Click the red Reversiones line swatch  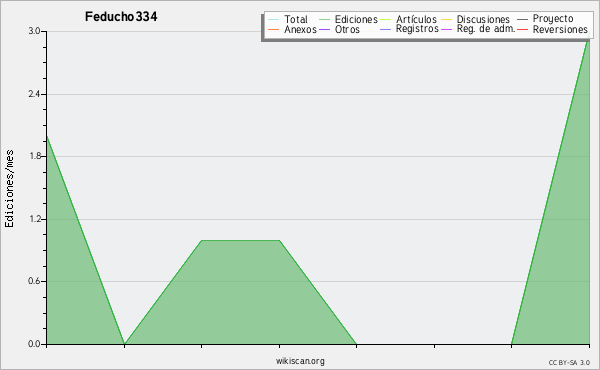(x=523, y=29)
